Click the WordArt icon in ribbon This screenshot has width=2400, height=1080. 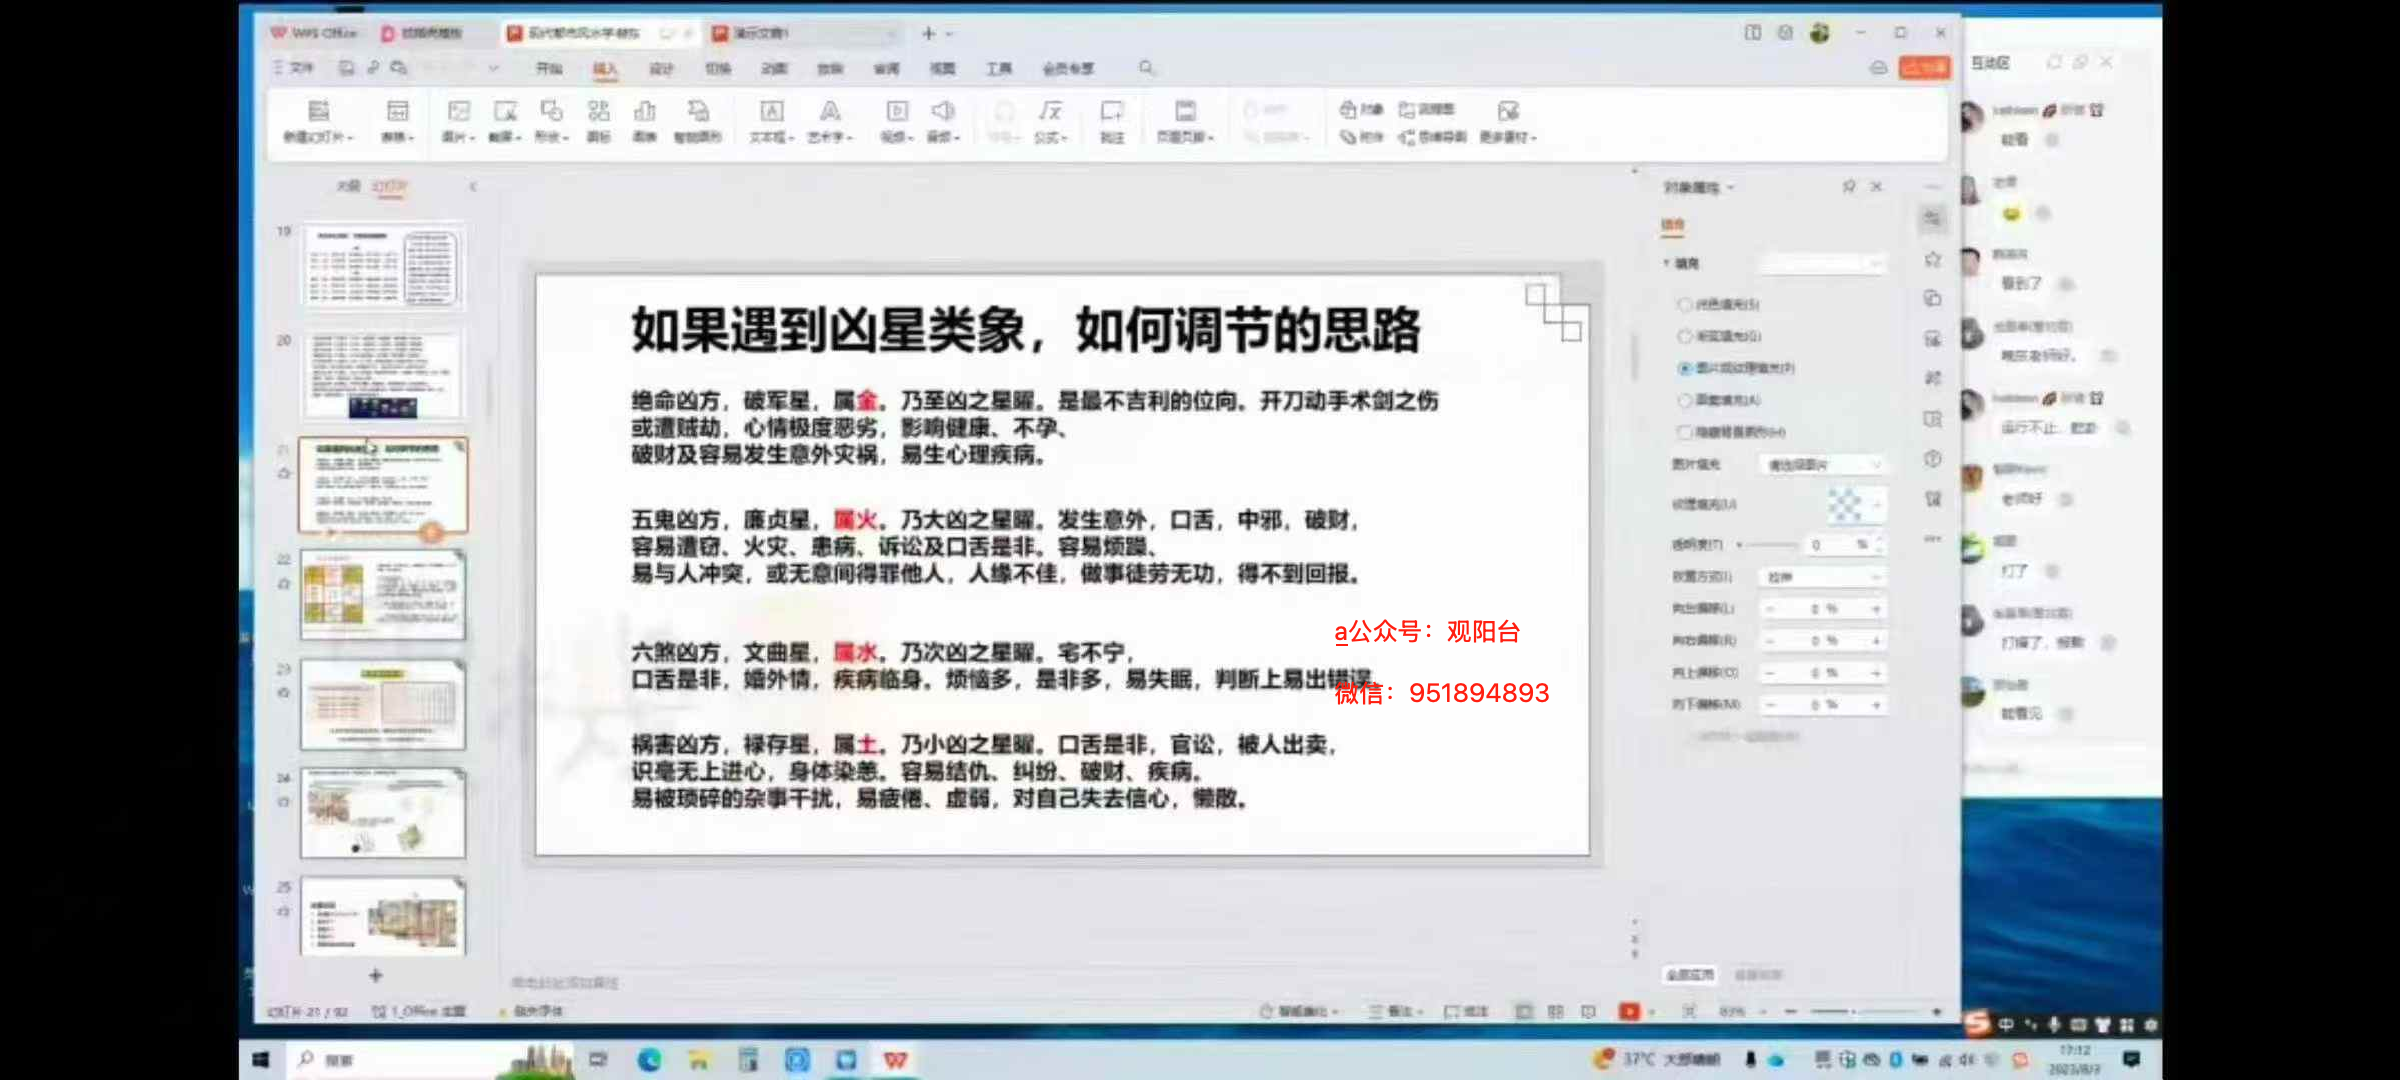point(829,112)
